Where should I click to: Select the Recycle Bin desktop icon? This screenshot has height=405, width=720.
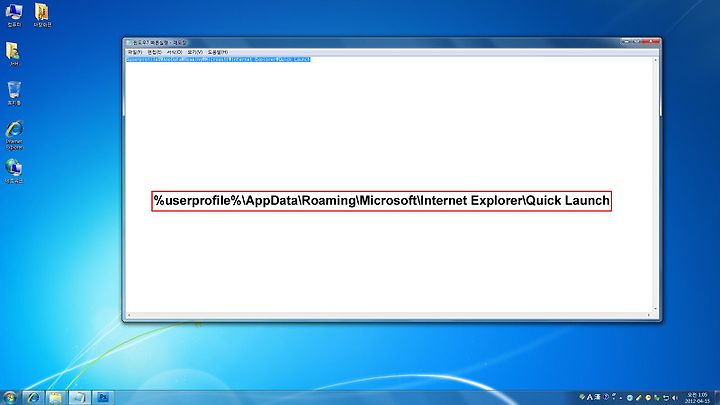[x=14, y=93]
